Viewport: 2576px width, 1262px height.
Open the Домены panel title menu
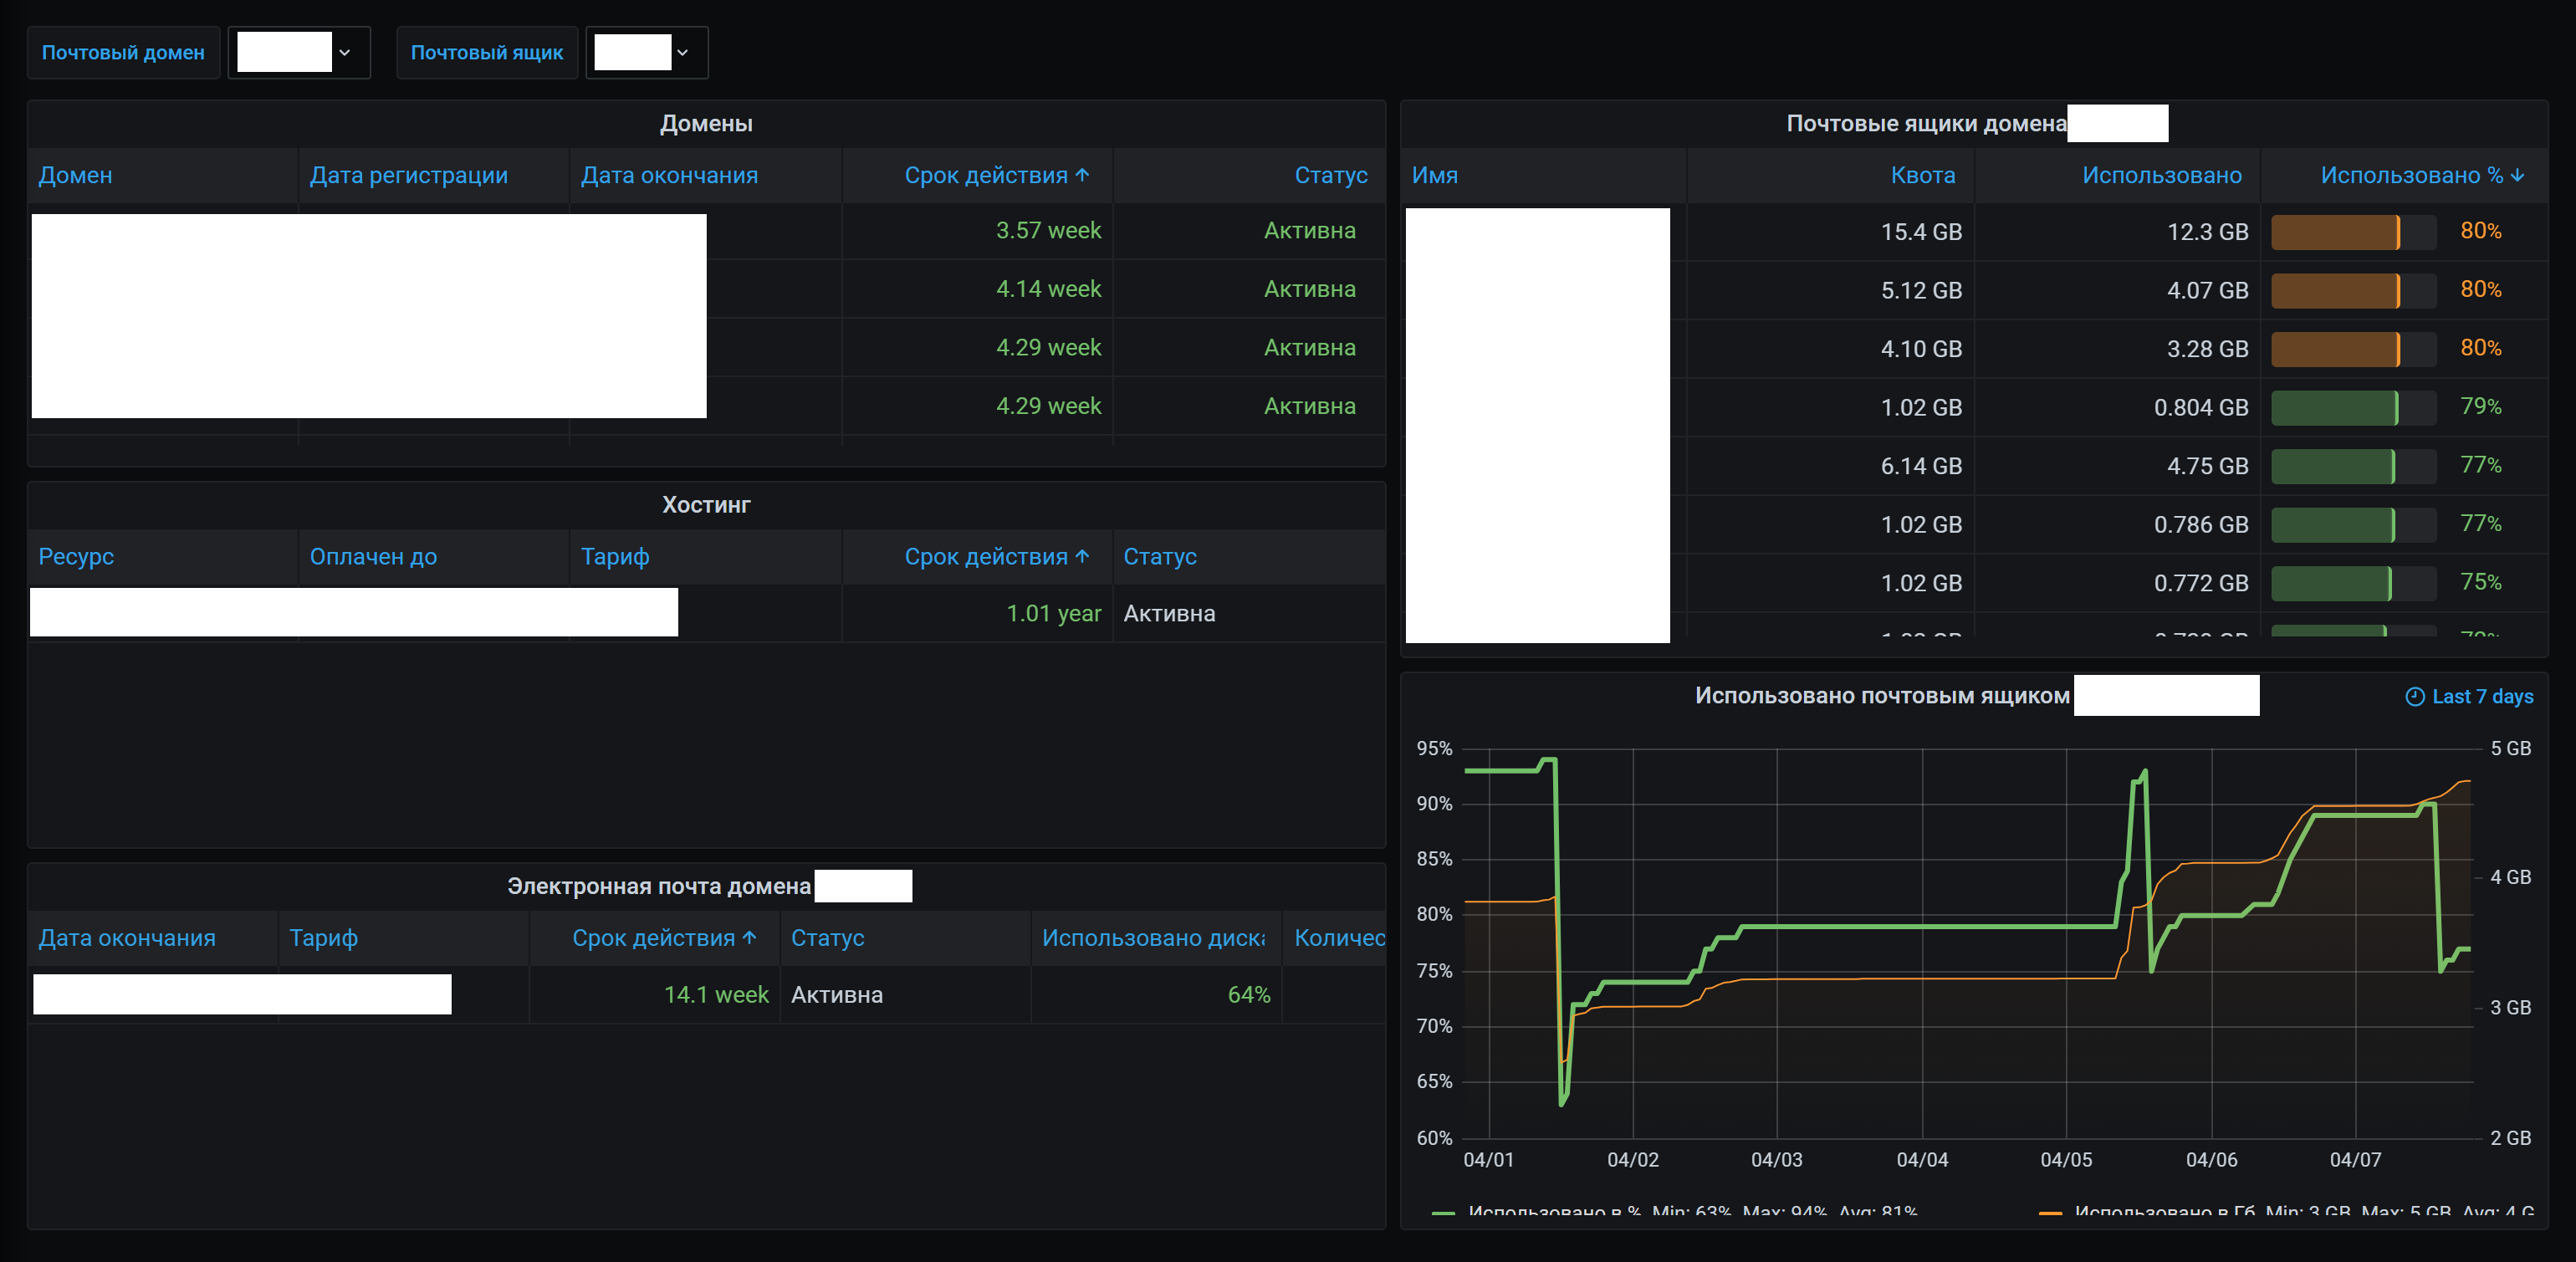706,123
